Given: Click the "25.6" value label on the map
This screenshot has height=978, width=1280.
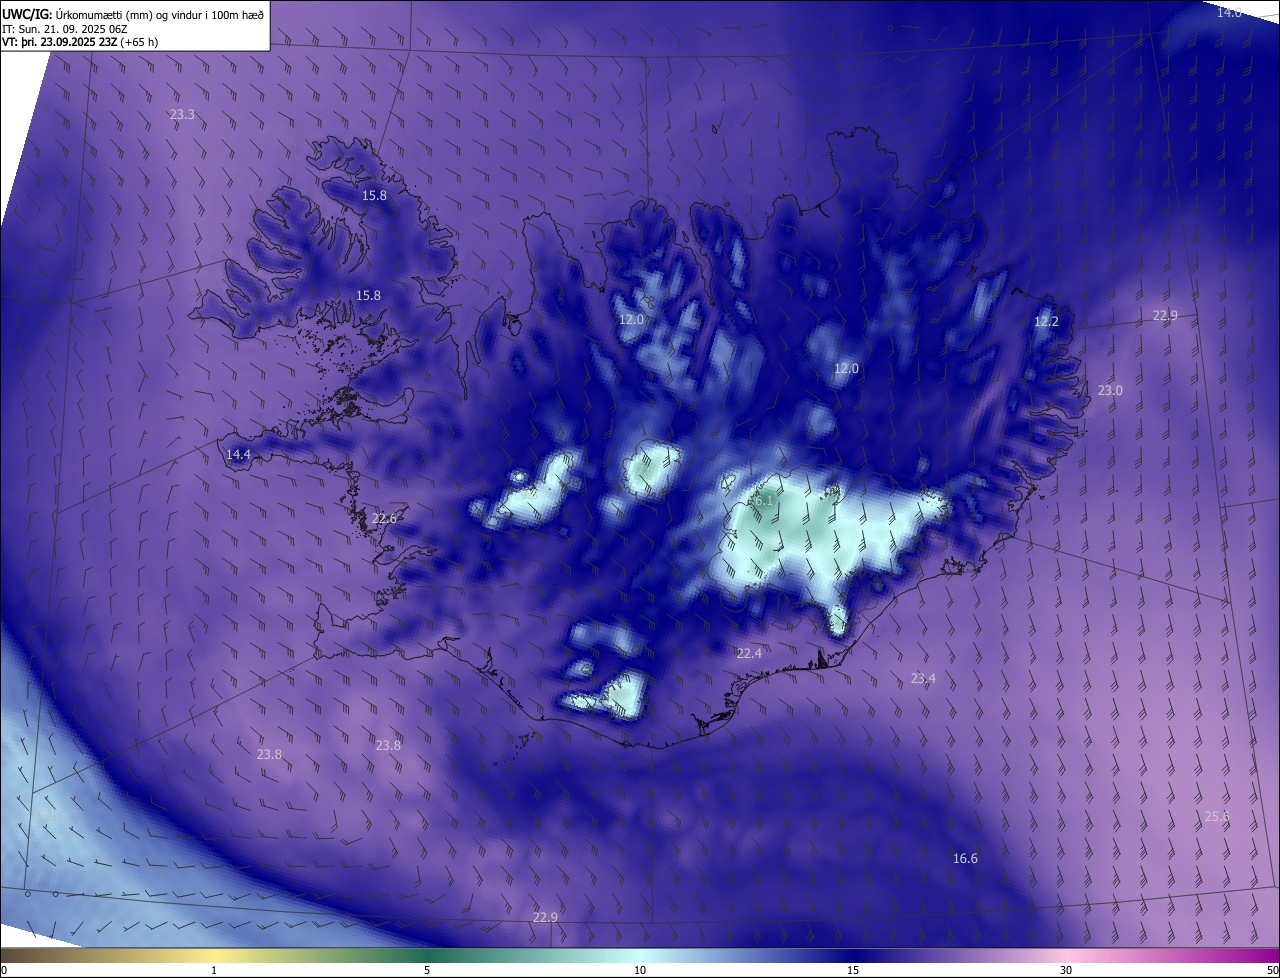Looking at the screenshot, I should [1217, 817].
